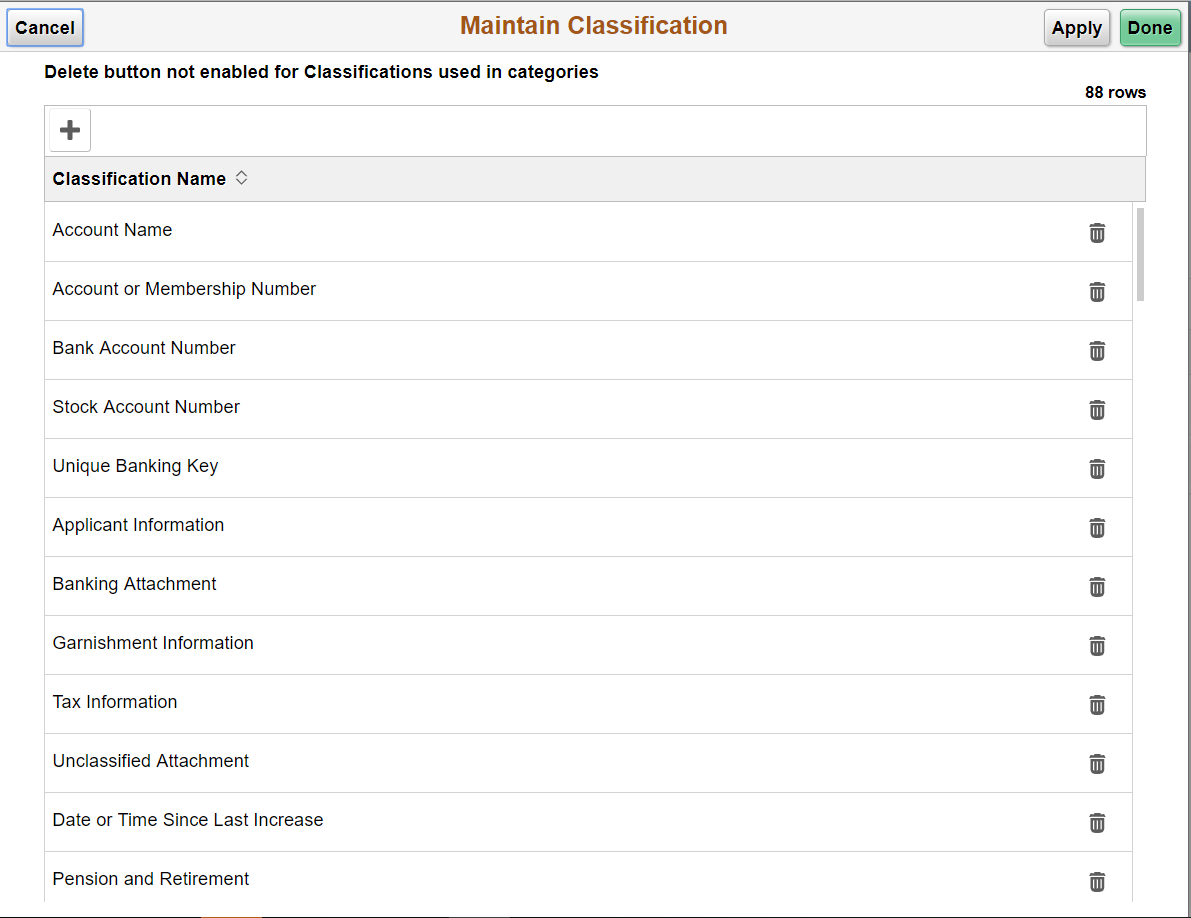Delete the Pension and Retirement classification
Image resolution: width=1191 pixels, height=918 pixels.
[x=1097, y=882]
